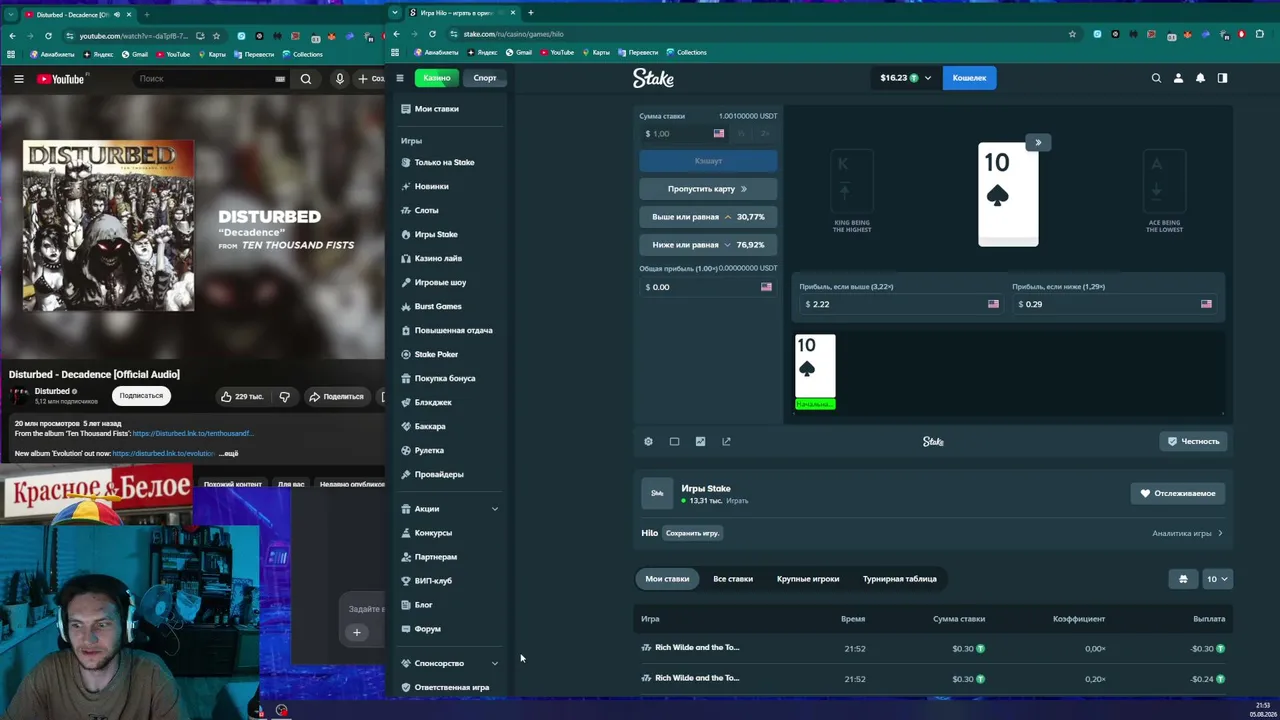Image resolution: width=1280 pixels, height=720 pixels.
Task: Select the Все ставки tab
Action: [733, 579]
